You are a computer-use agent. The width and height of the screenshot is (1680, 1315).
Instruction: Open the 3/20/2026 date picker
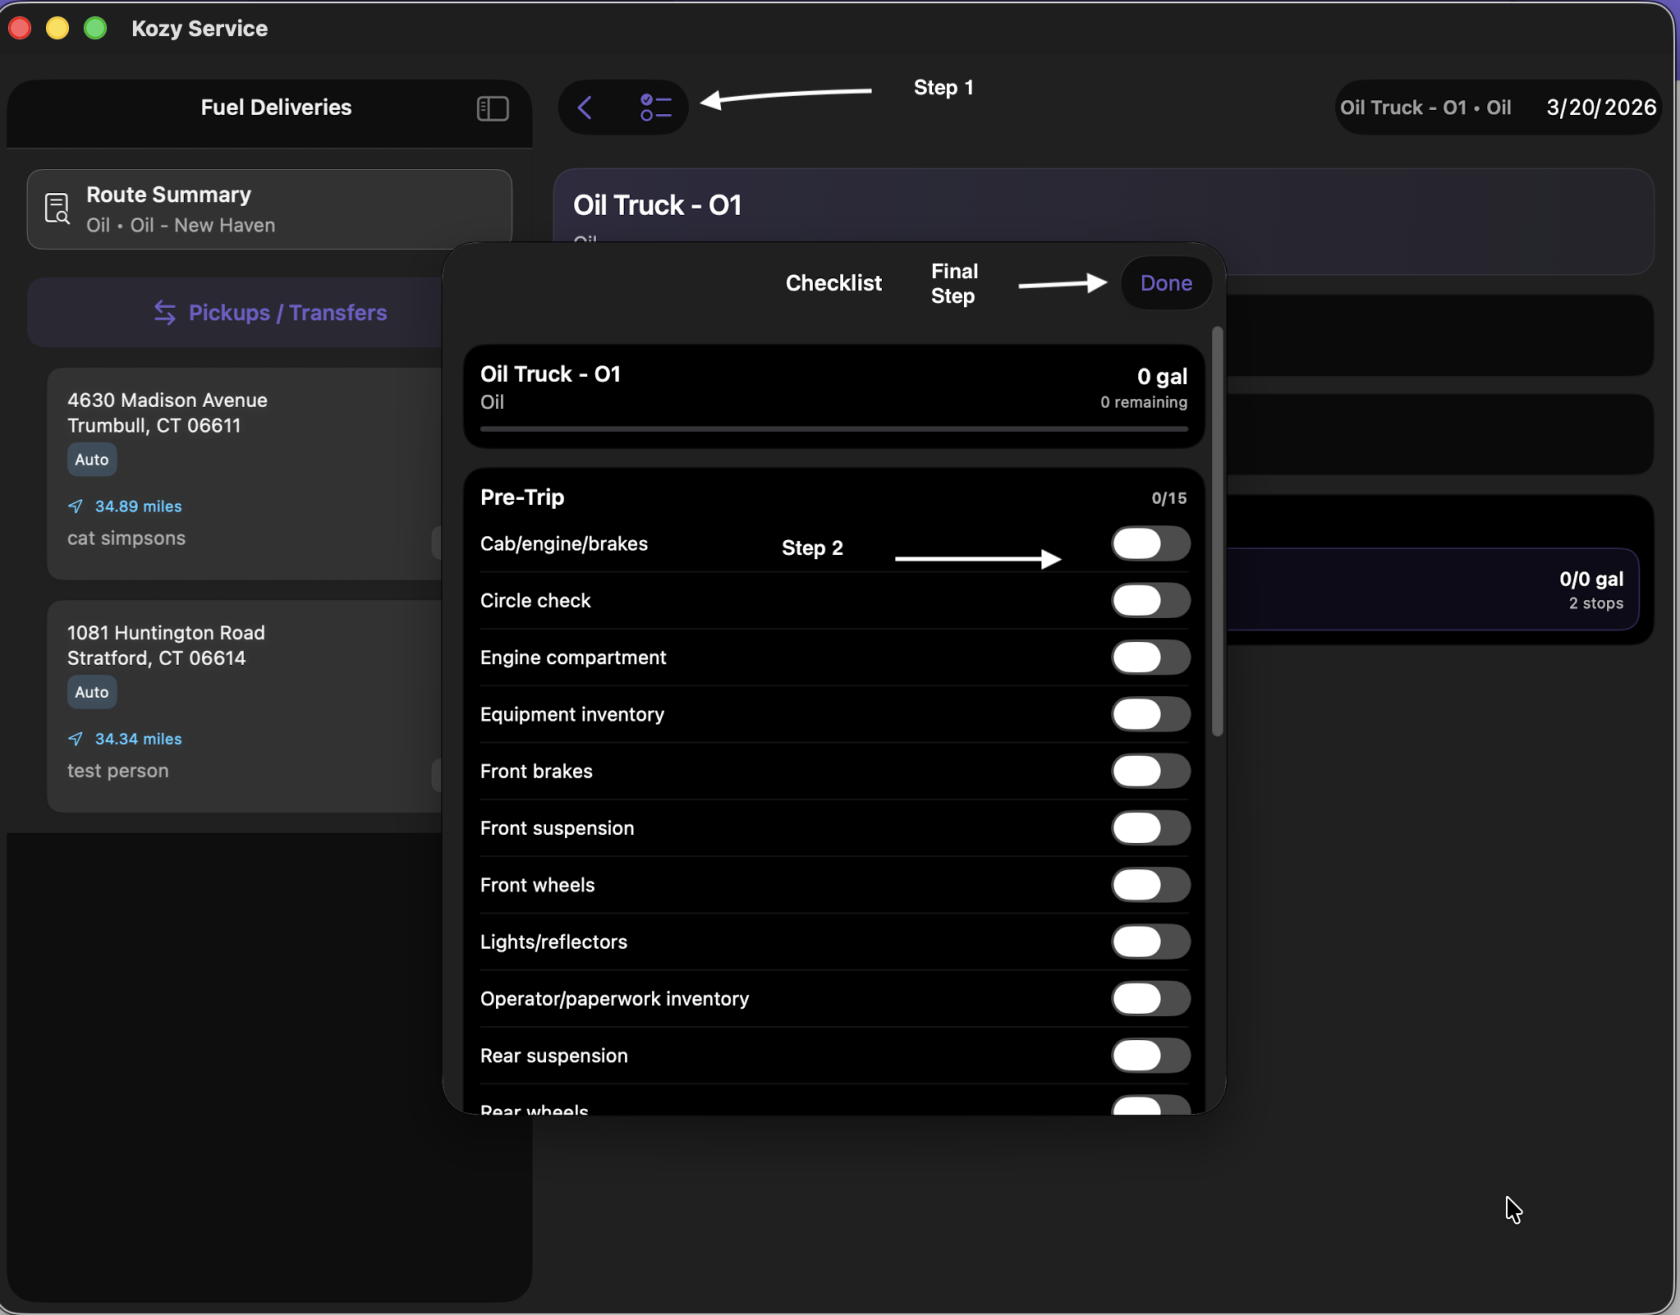point(1600,108)
